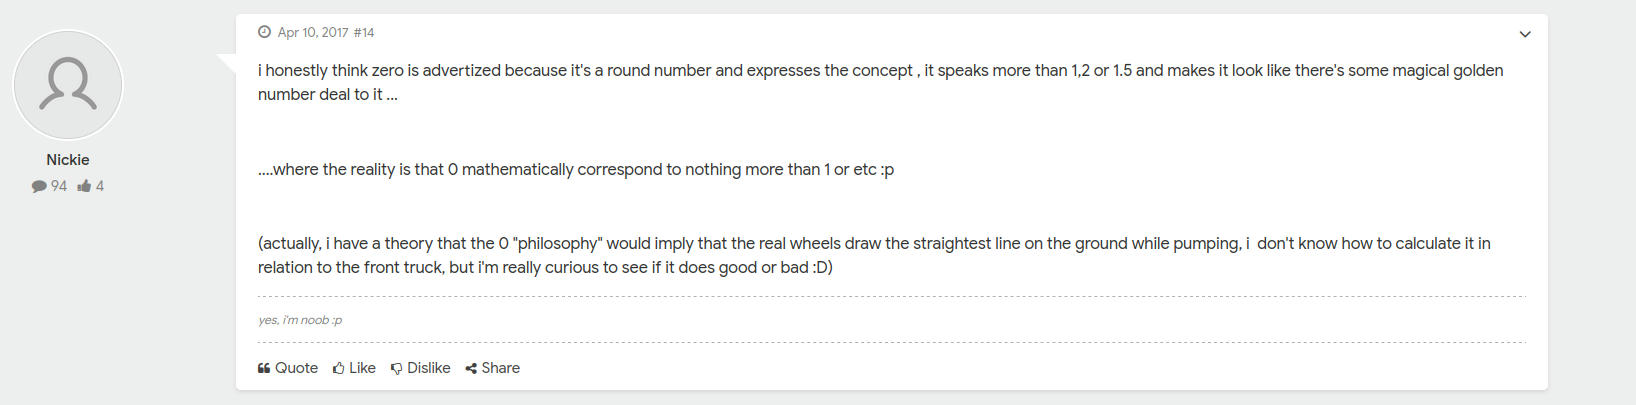Viewport: 1636px width, 405px height.
Task: Click the Nickie username link
Action: pyautogui.click(x=68, y=160)
